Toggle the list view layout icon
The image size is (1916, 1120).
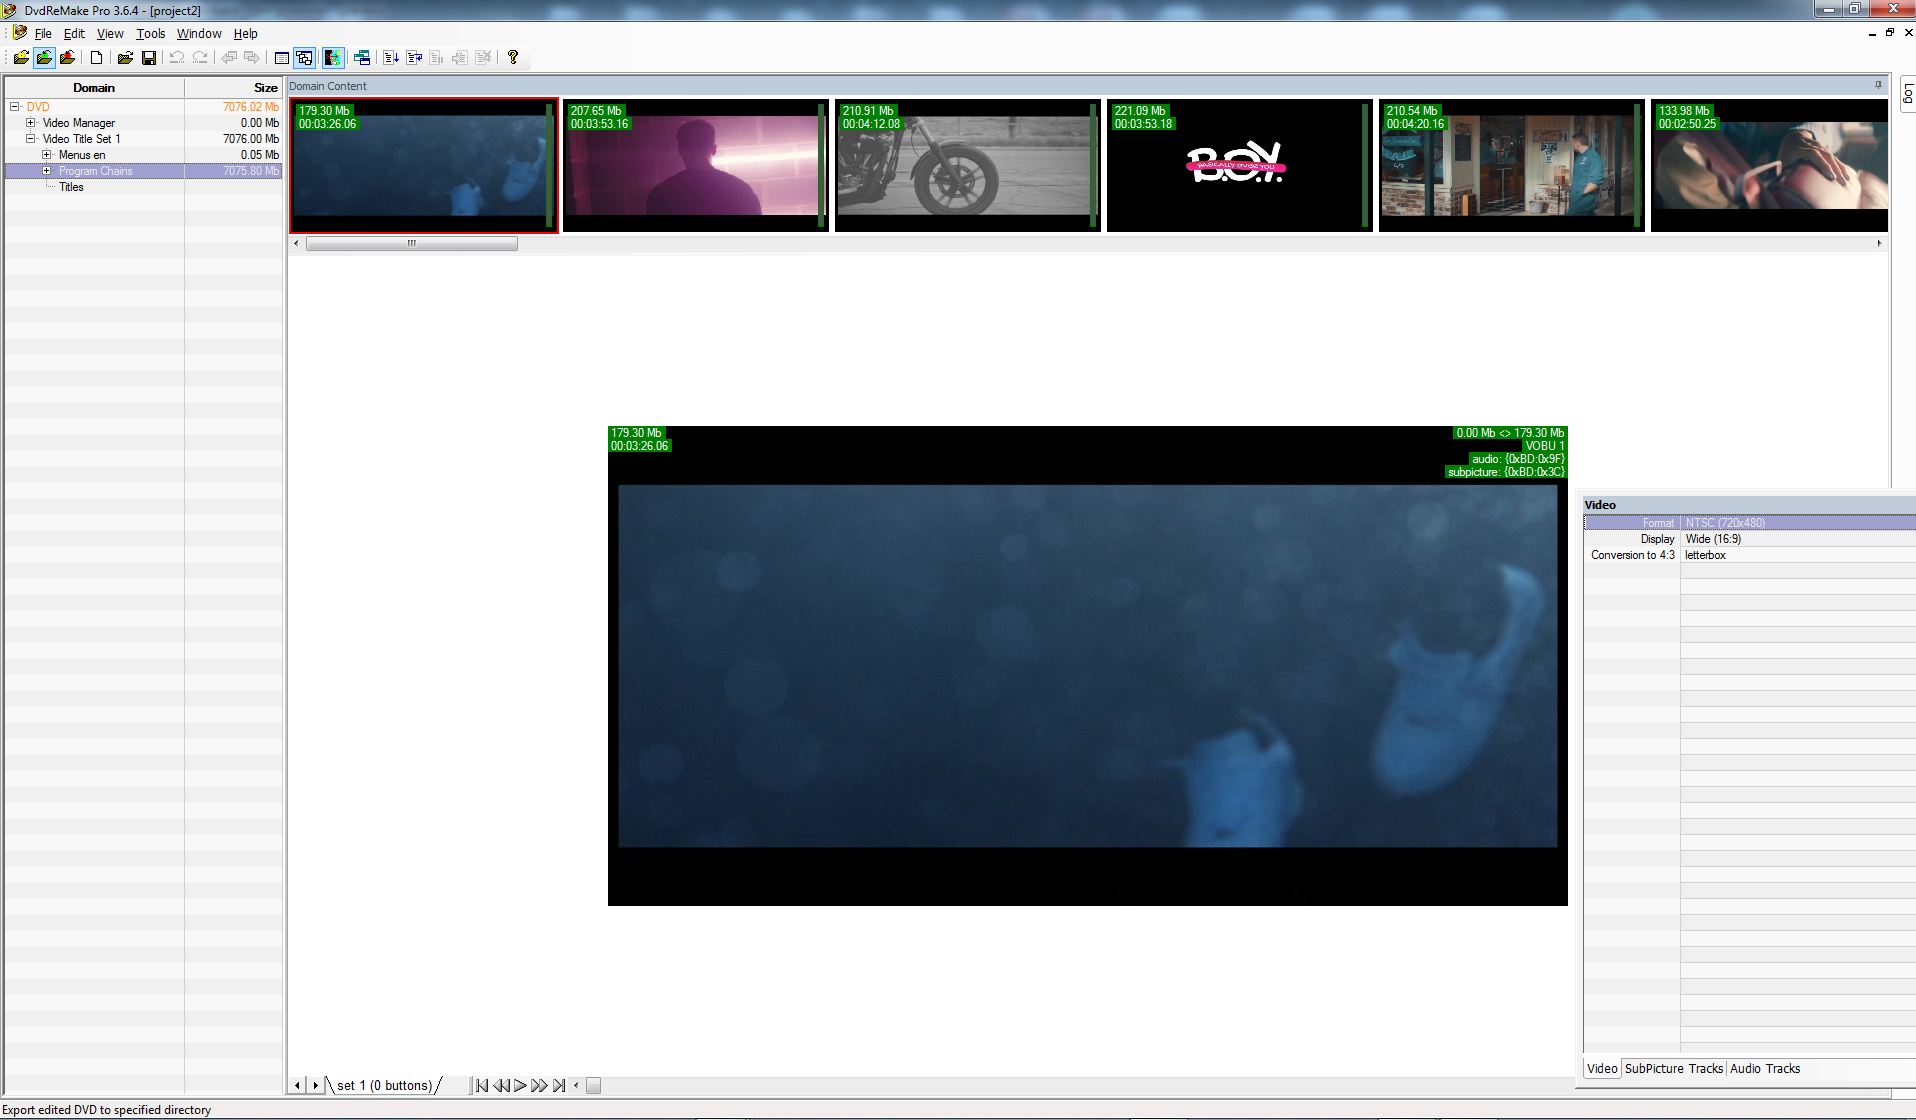[x=282, y=58]
